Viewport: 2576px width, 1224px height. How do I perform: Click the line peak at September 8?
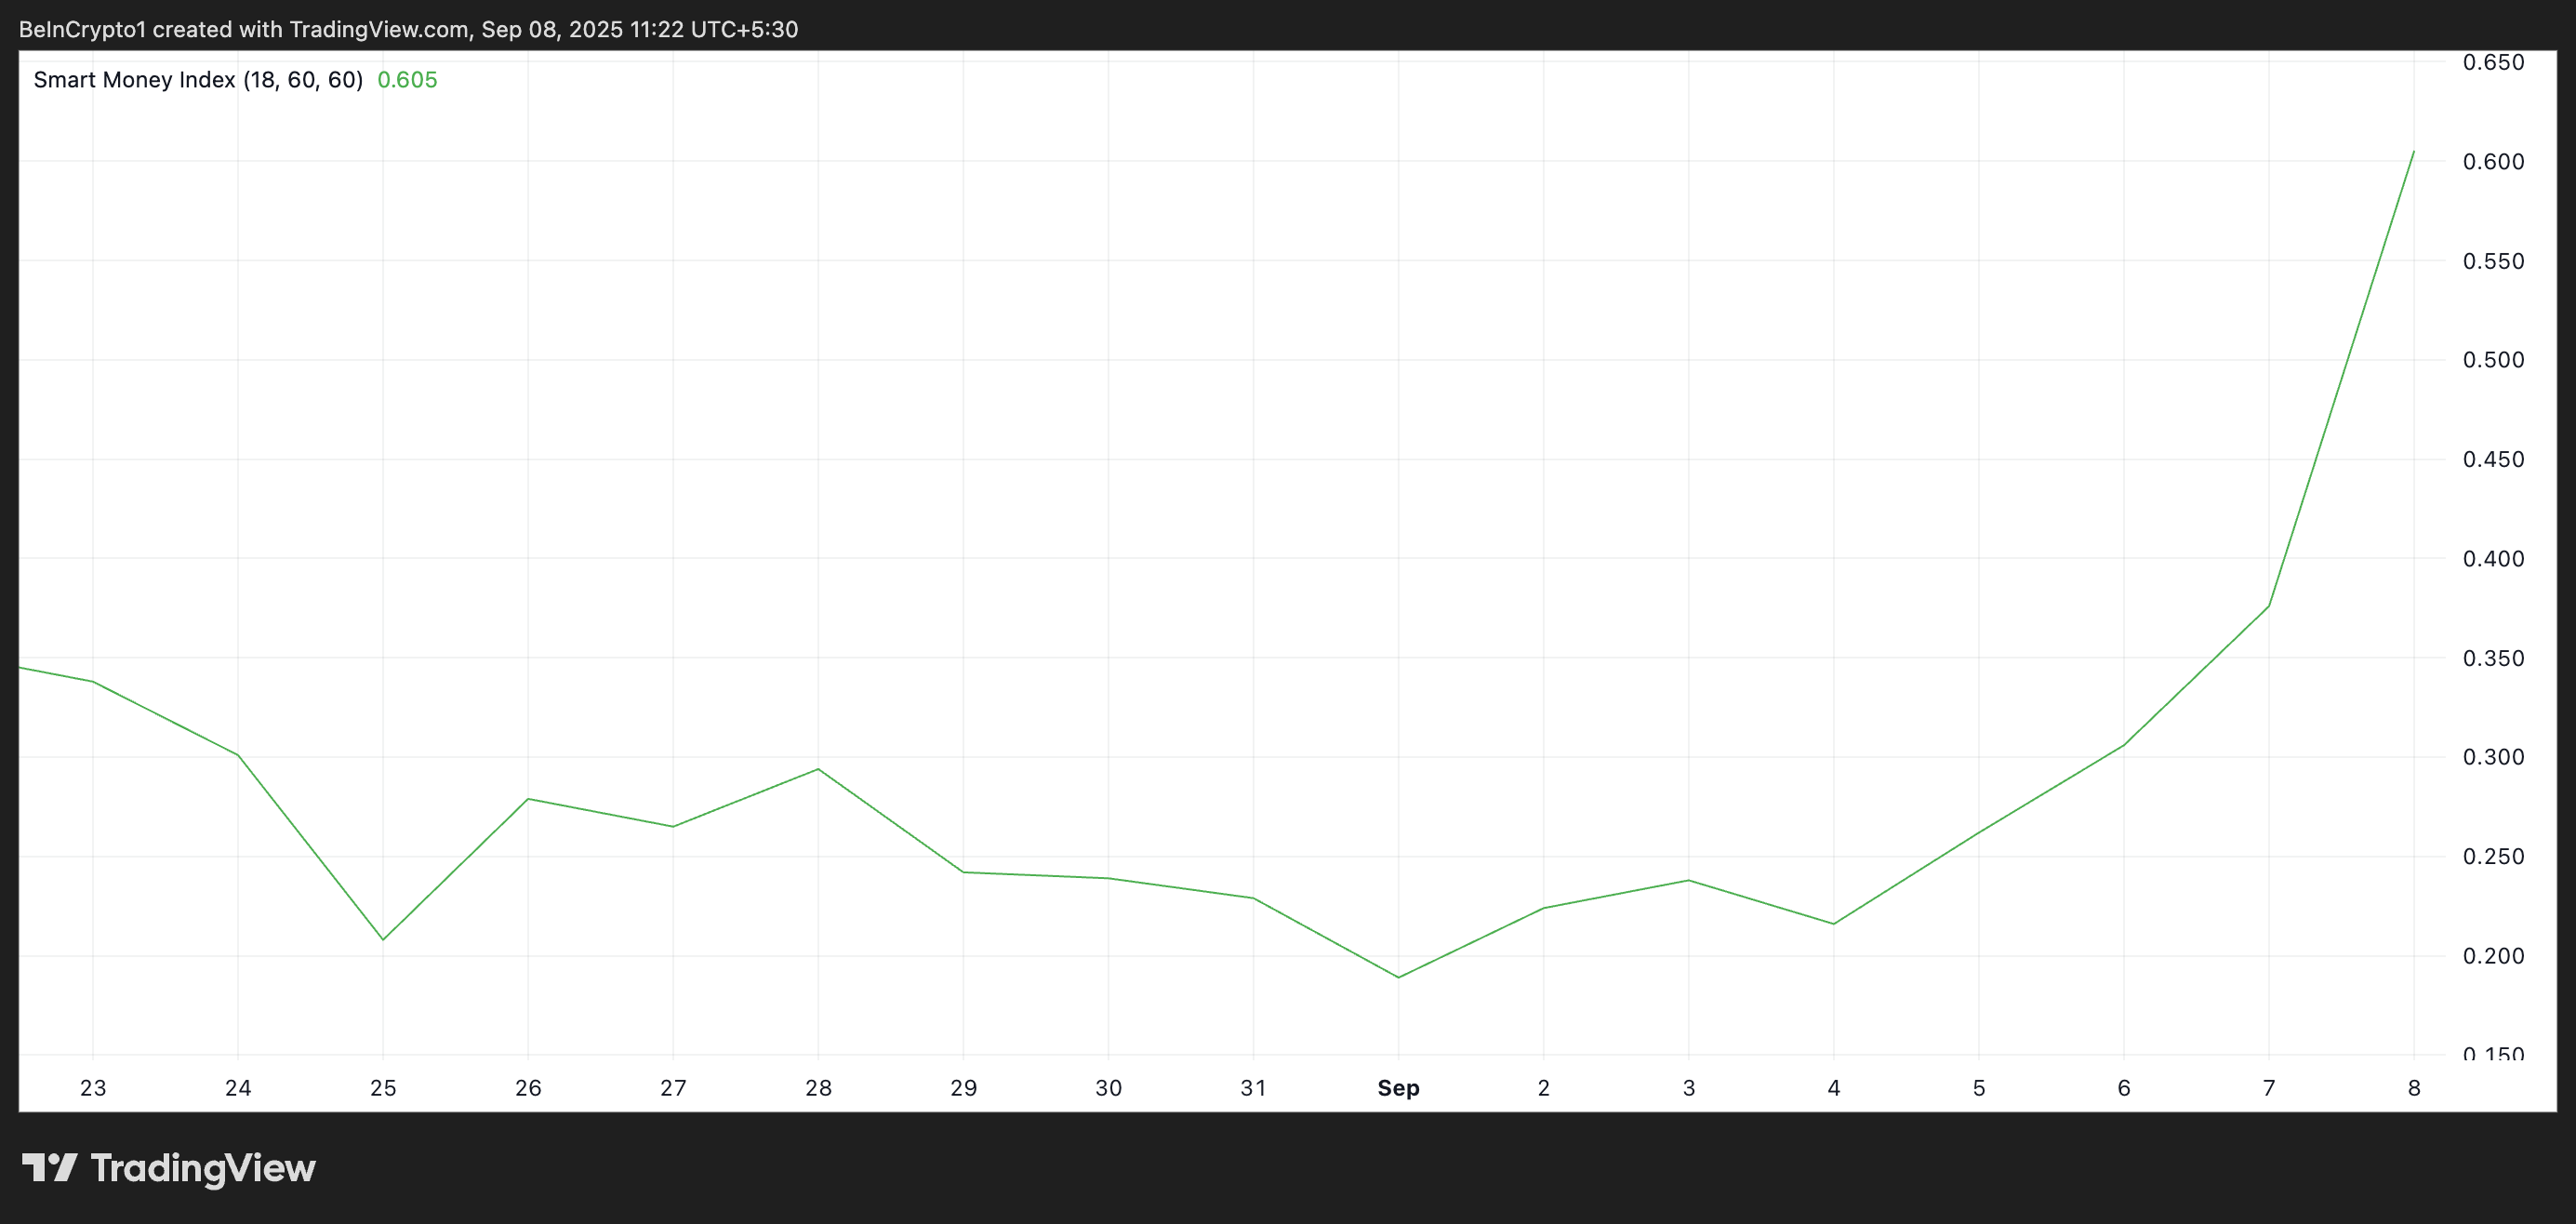2413,152
